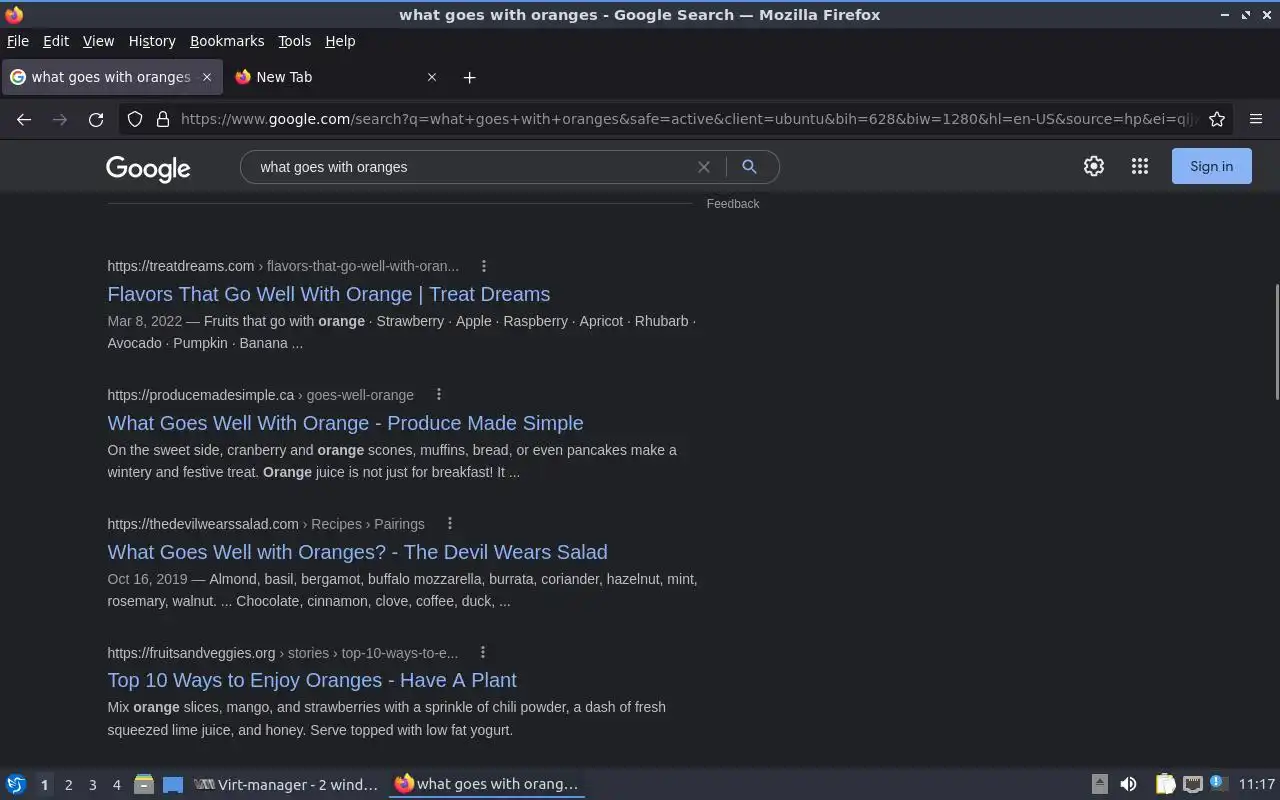
Task: Open the Google apps grid icon
Action: pos(1140,166)
